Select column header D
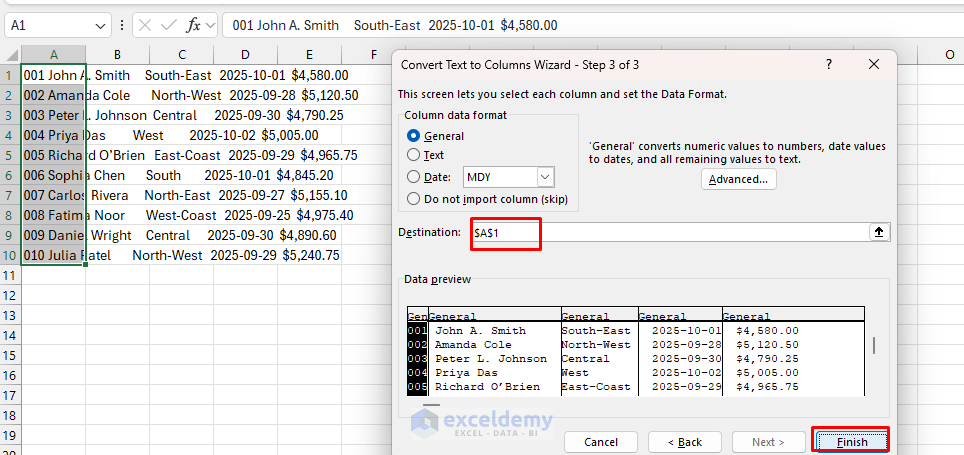The image size is (964, 455). click(x=245, y=54)
